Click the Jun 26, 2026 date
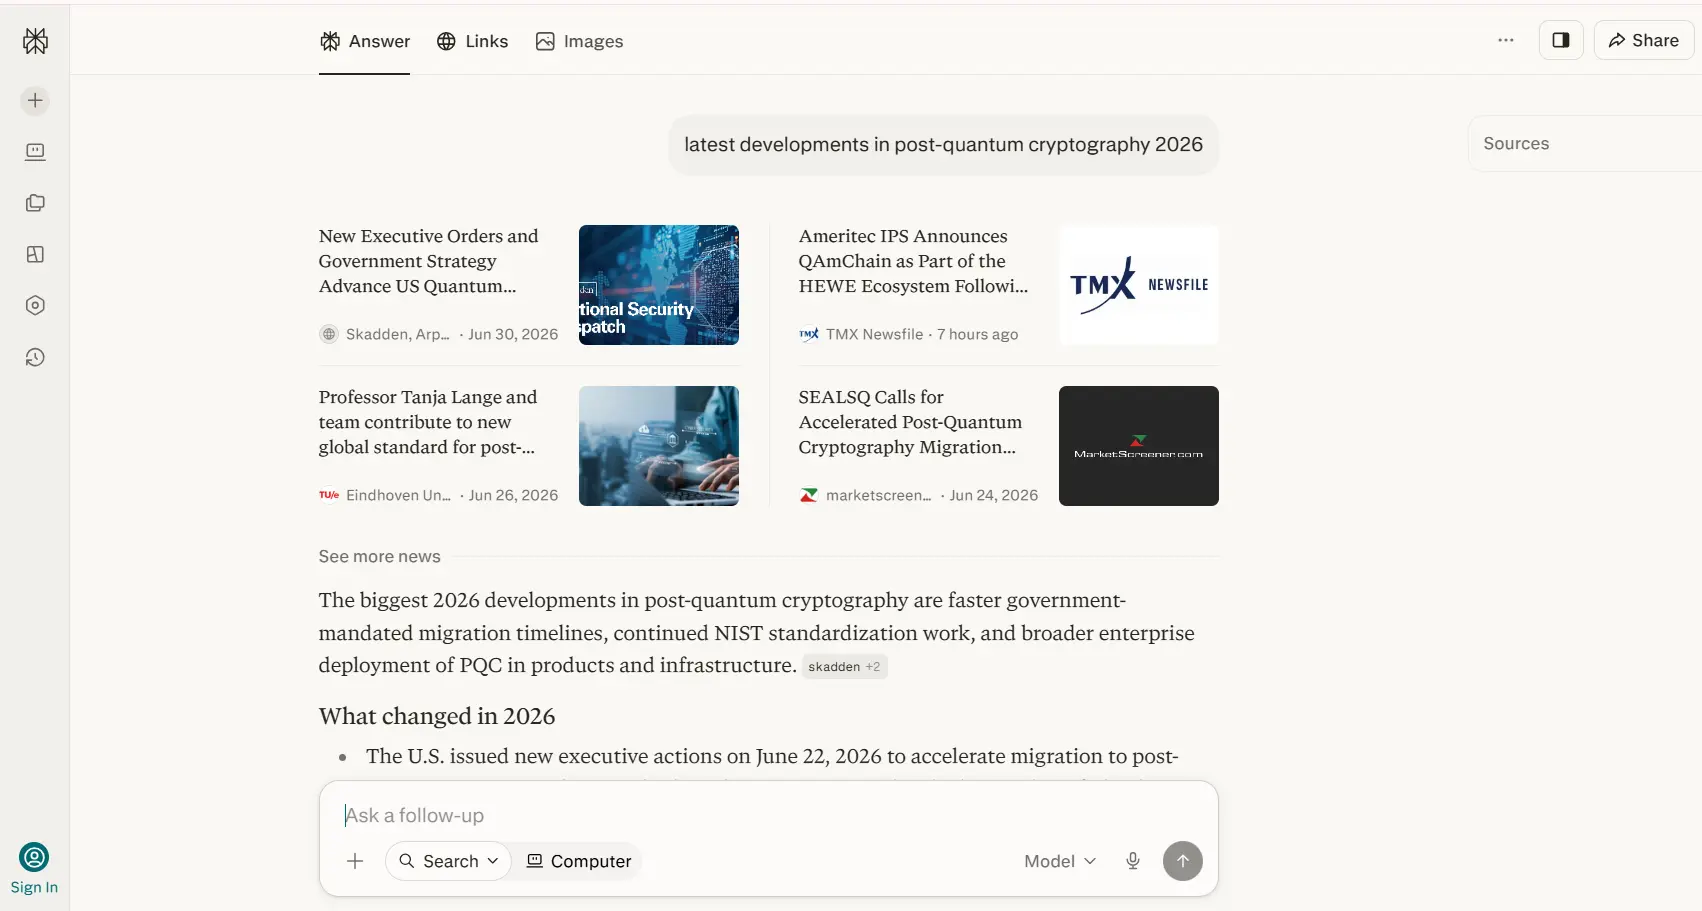Screen dimensions: 1702x911 tap(514, 495)
